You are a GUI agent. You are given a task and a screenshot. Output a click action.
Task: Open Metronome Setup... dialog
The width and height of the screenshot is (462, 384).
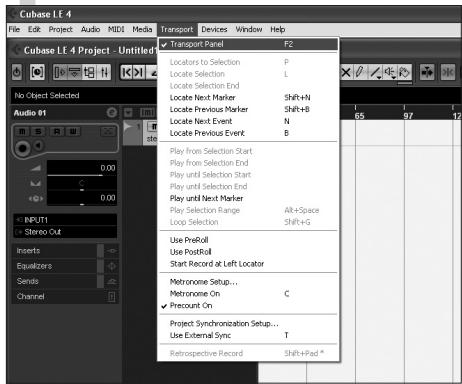[248, 282]
